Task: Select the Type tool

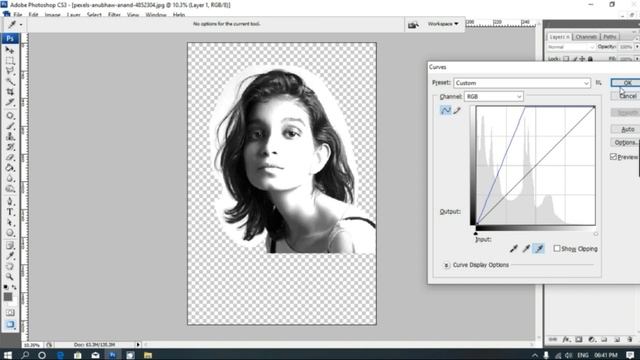Action: pos(10,212)
